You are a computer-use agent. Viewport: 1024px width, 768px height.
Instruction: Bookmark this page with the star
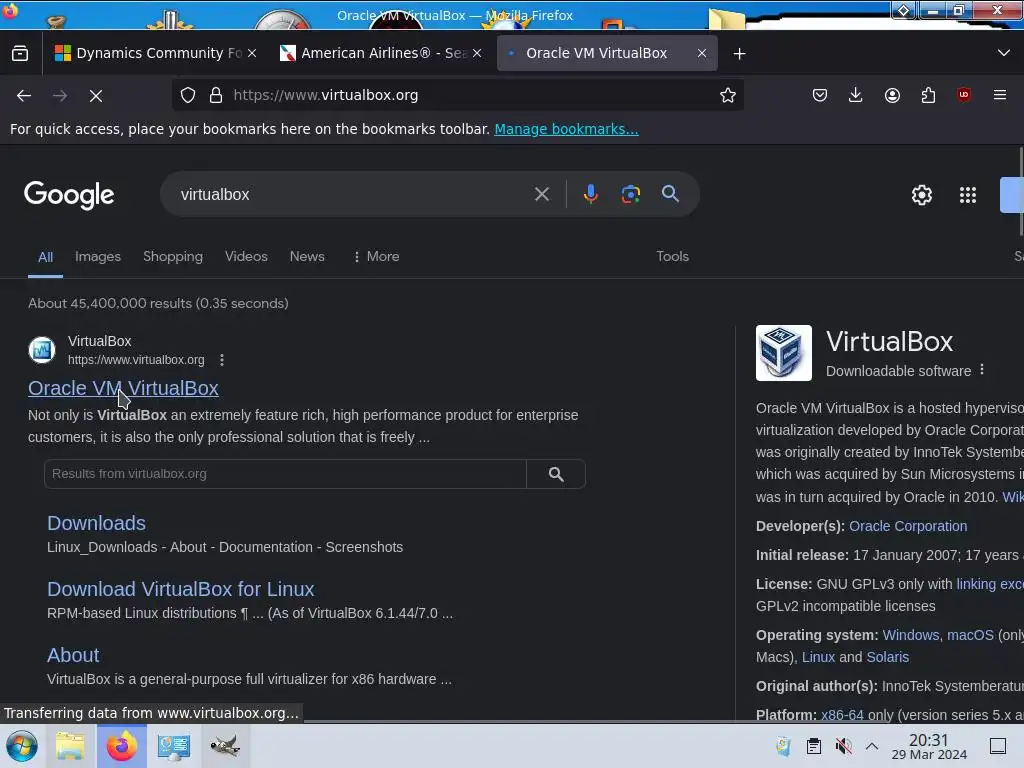tap(728, 95)
